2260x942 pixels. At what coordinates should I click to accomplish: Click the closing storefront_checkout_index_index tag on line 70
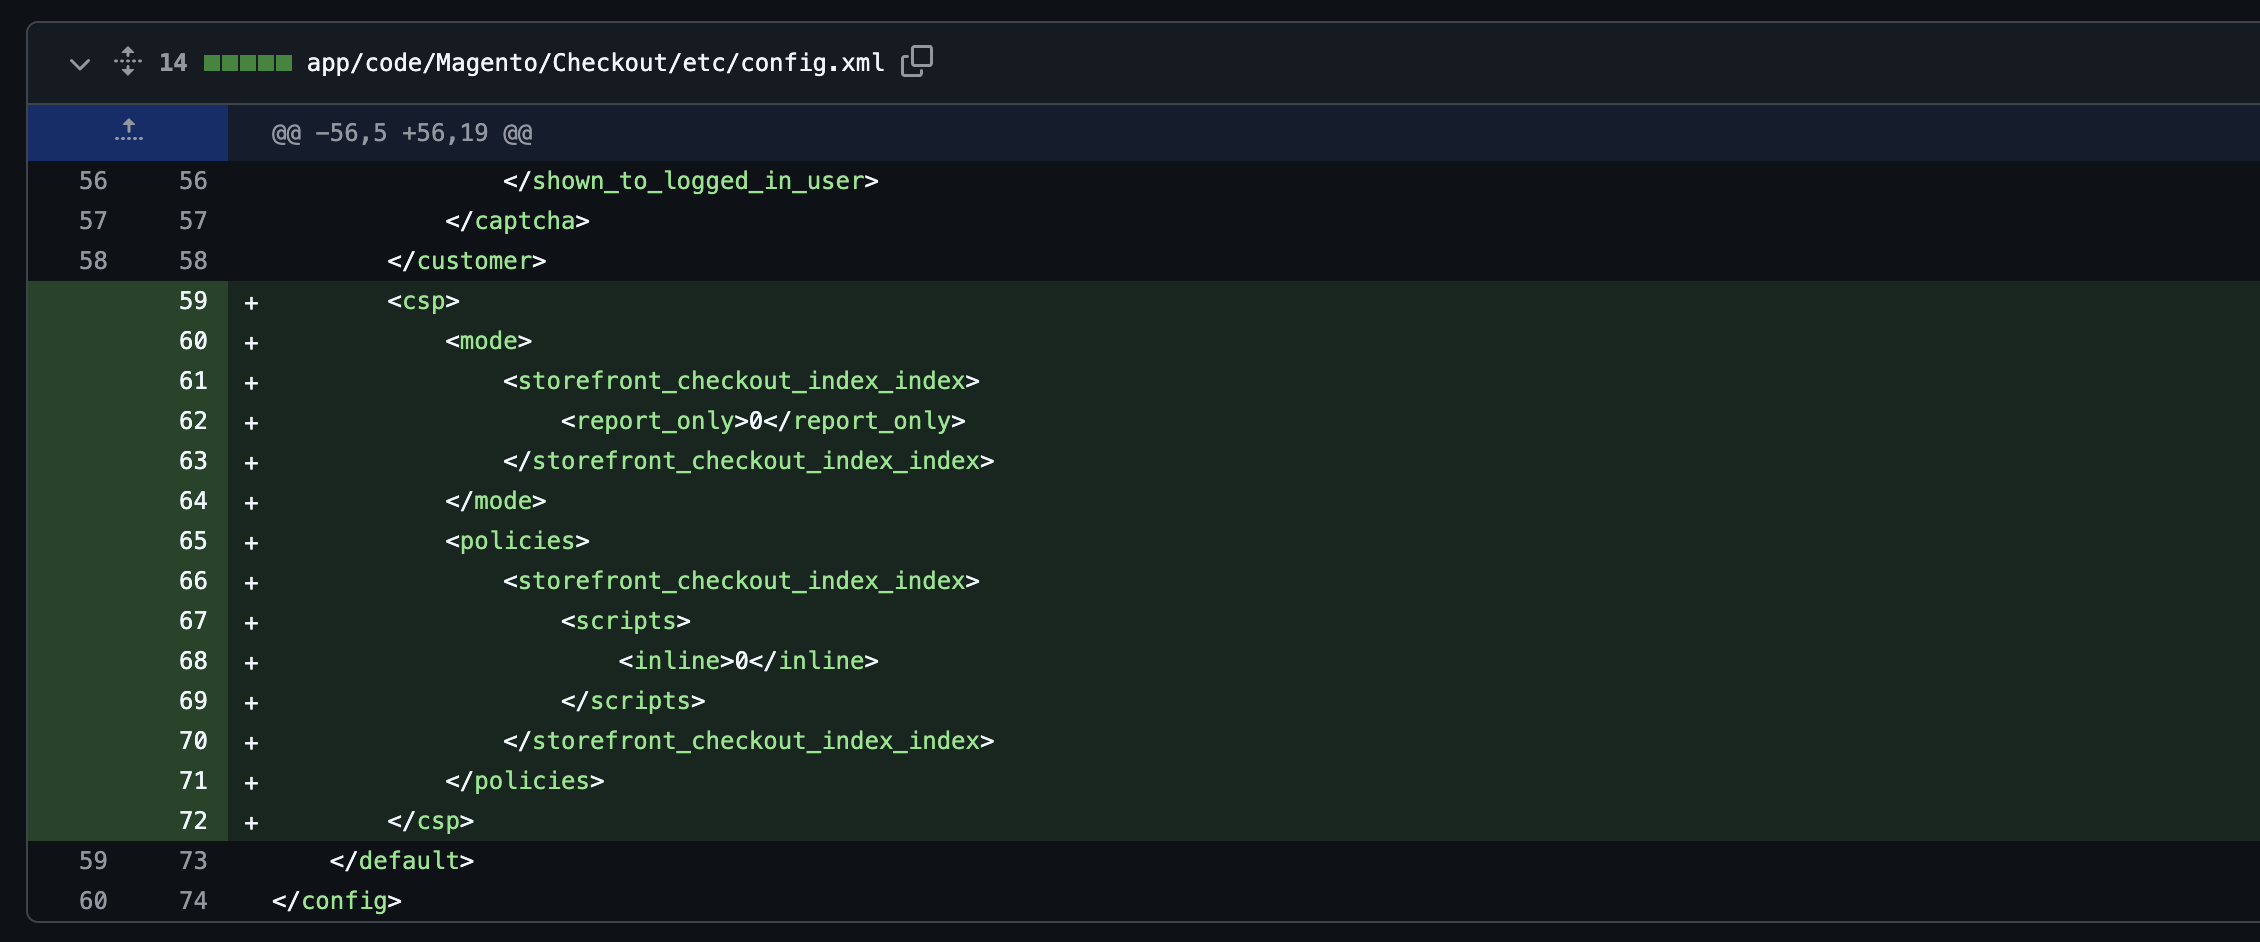click(748, 741)
